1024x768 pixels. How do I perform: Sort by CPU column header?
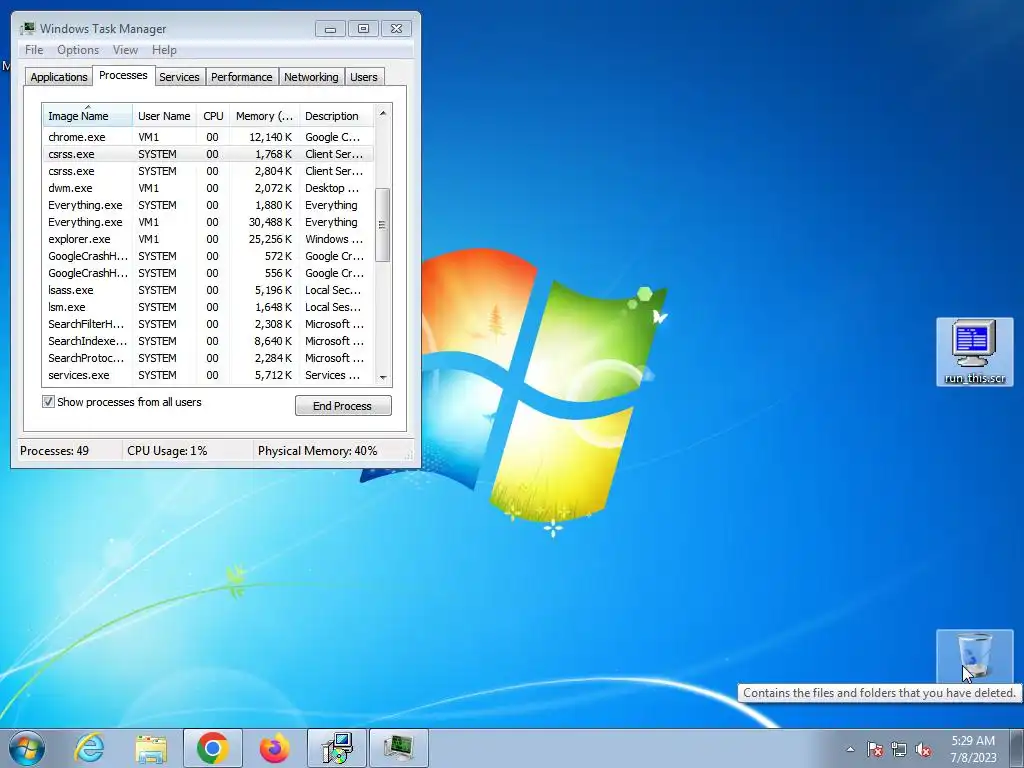click(213, 116)
